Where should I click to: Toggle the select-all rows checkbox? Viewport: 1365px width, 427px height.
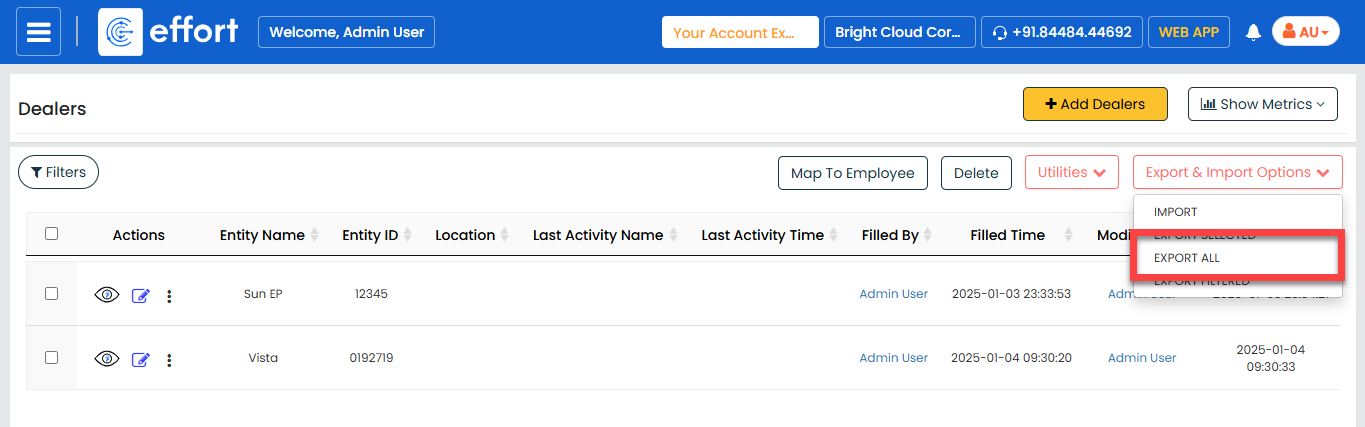pyautogui.click(x=52, y=234)
